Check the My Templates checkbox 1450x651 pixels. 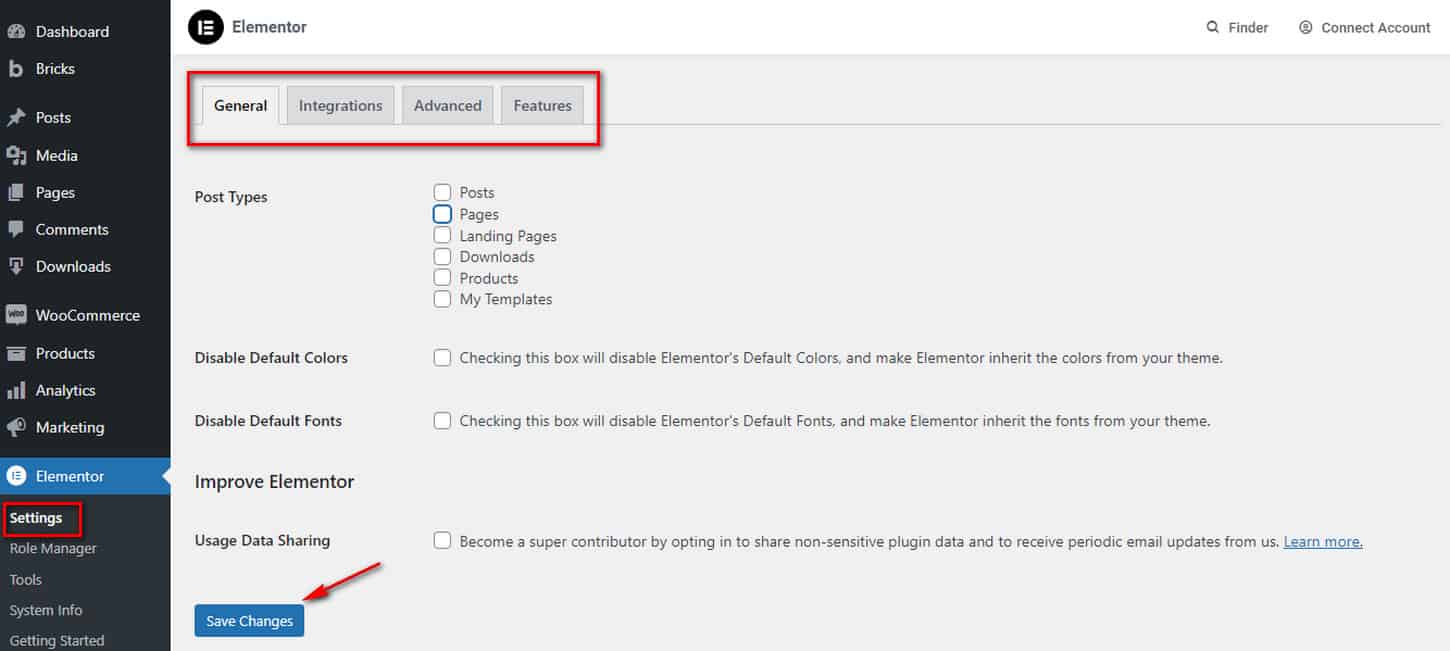442,299
